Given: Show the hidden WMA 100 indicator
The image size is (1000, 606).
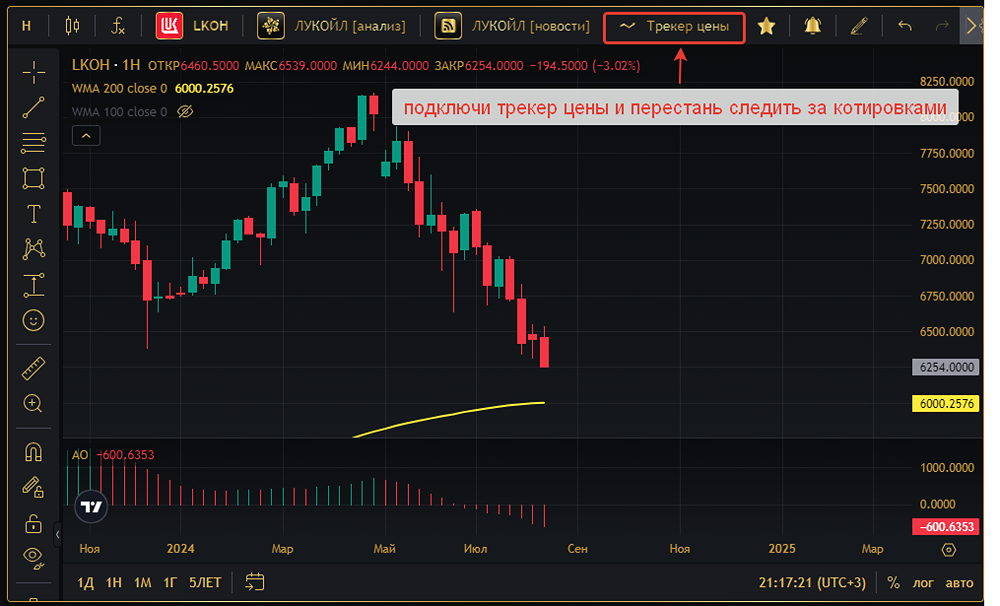Looking at the screenshot, I should click(x=185, y=112).
